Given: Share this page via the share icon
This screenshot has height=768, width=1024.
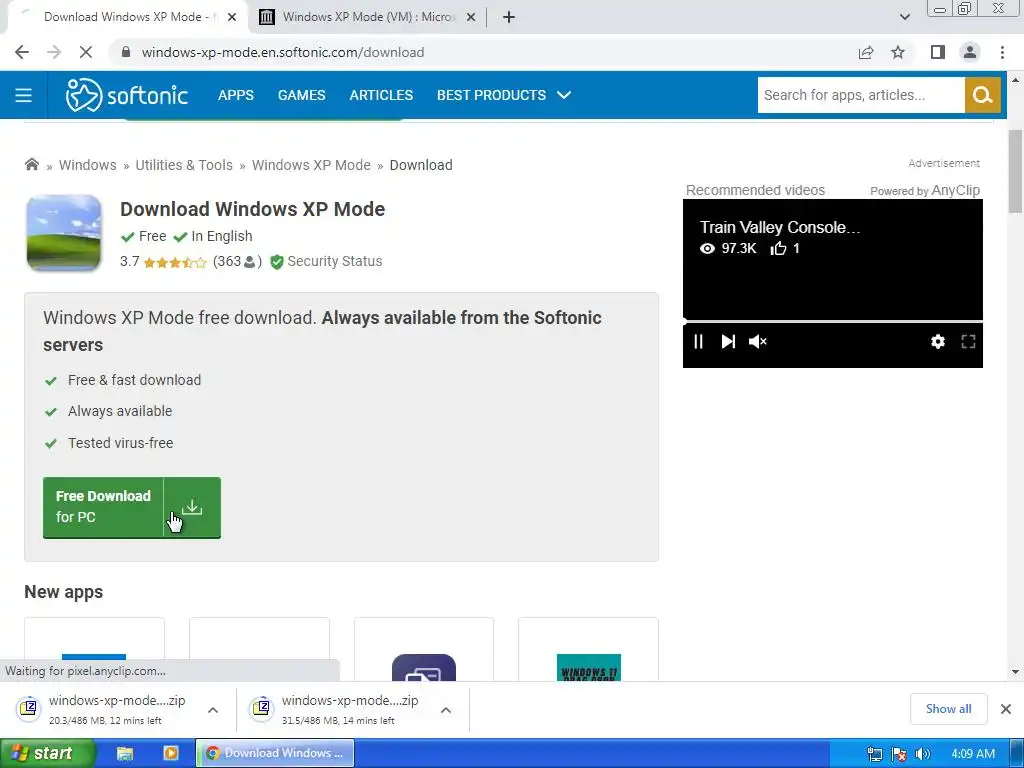Looking at the screenshot, I should 866,52.
